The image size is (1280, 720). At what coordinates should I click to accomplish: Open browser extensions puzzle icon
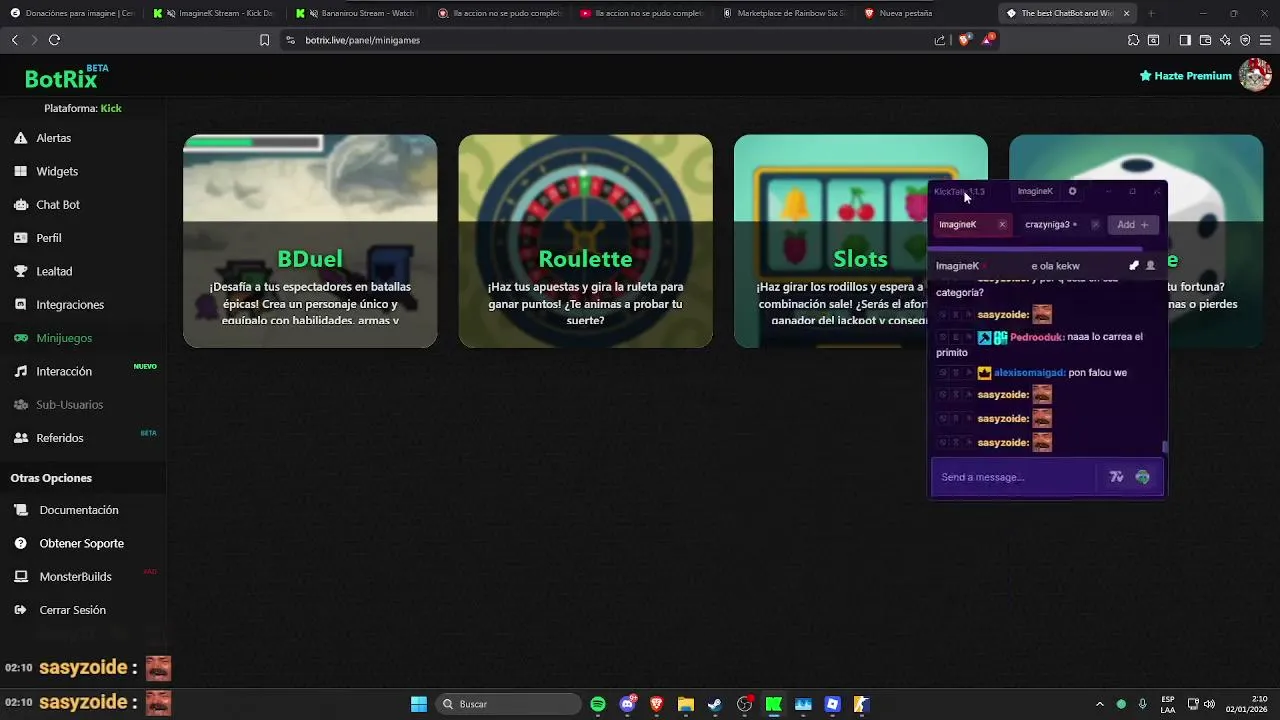tap(1133, 40)
